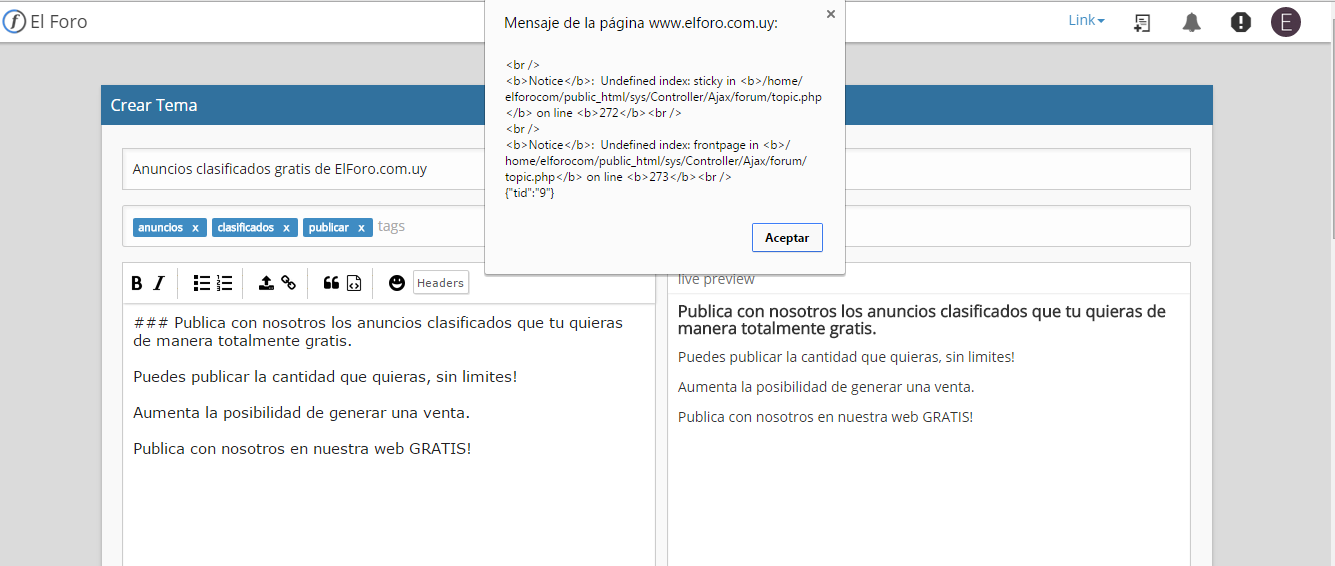Insert a blockquote

click(331, 283)
